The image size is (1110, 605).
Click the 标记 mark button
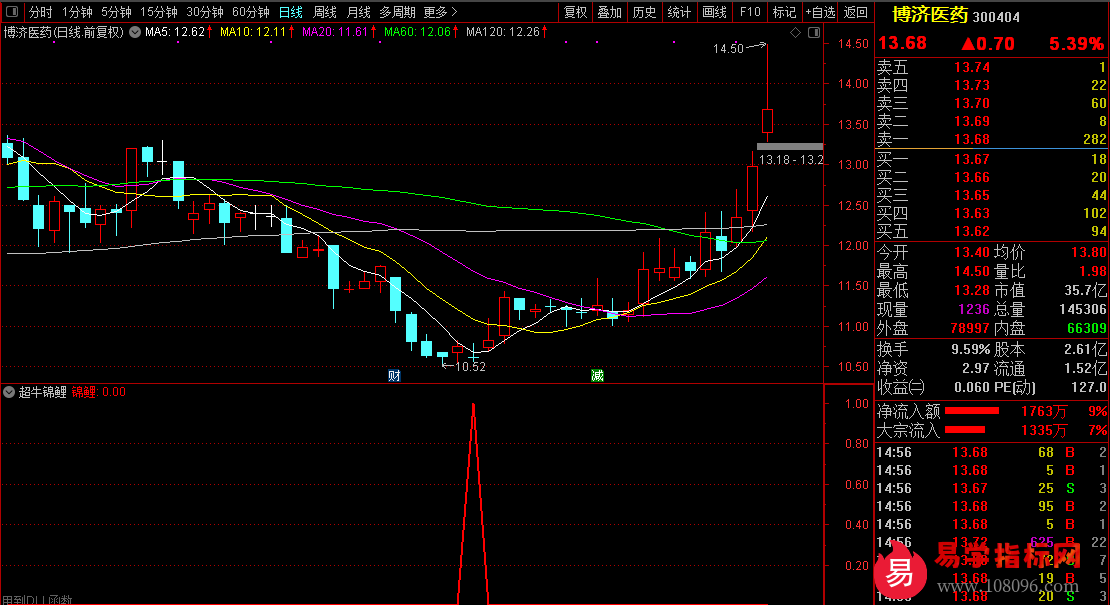click(x=784, y=12)
